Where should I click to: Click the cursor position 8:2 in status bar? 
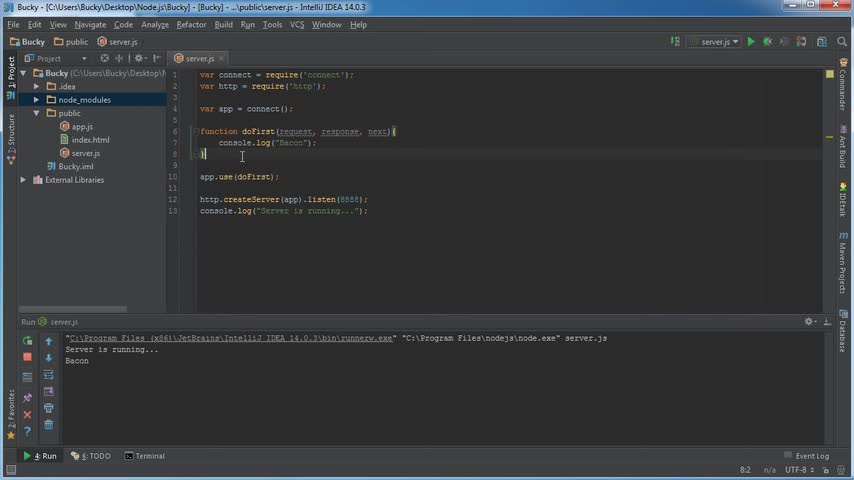pos(745,470)
